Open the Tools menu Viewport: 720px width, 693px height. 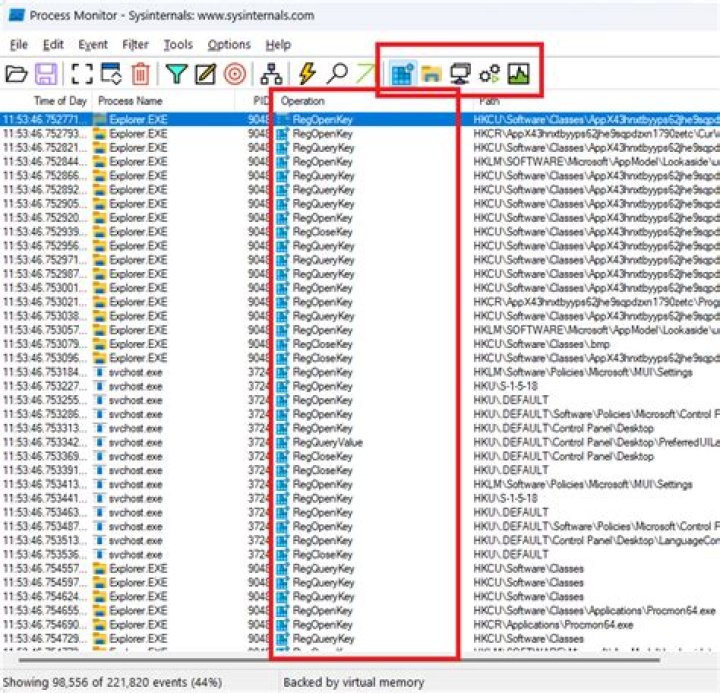click(178, 45)
